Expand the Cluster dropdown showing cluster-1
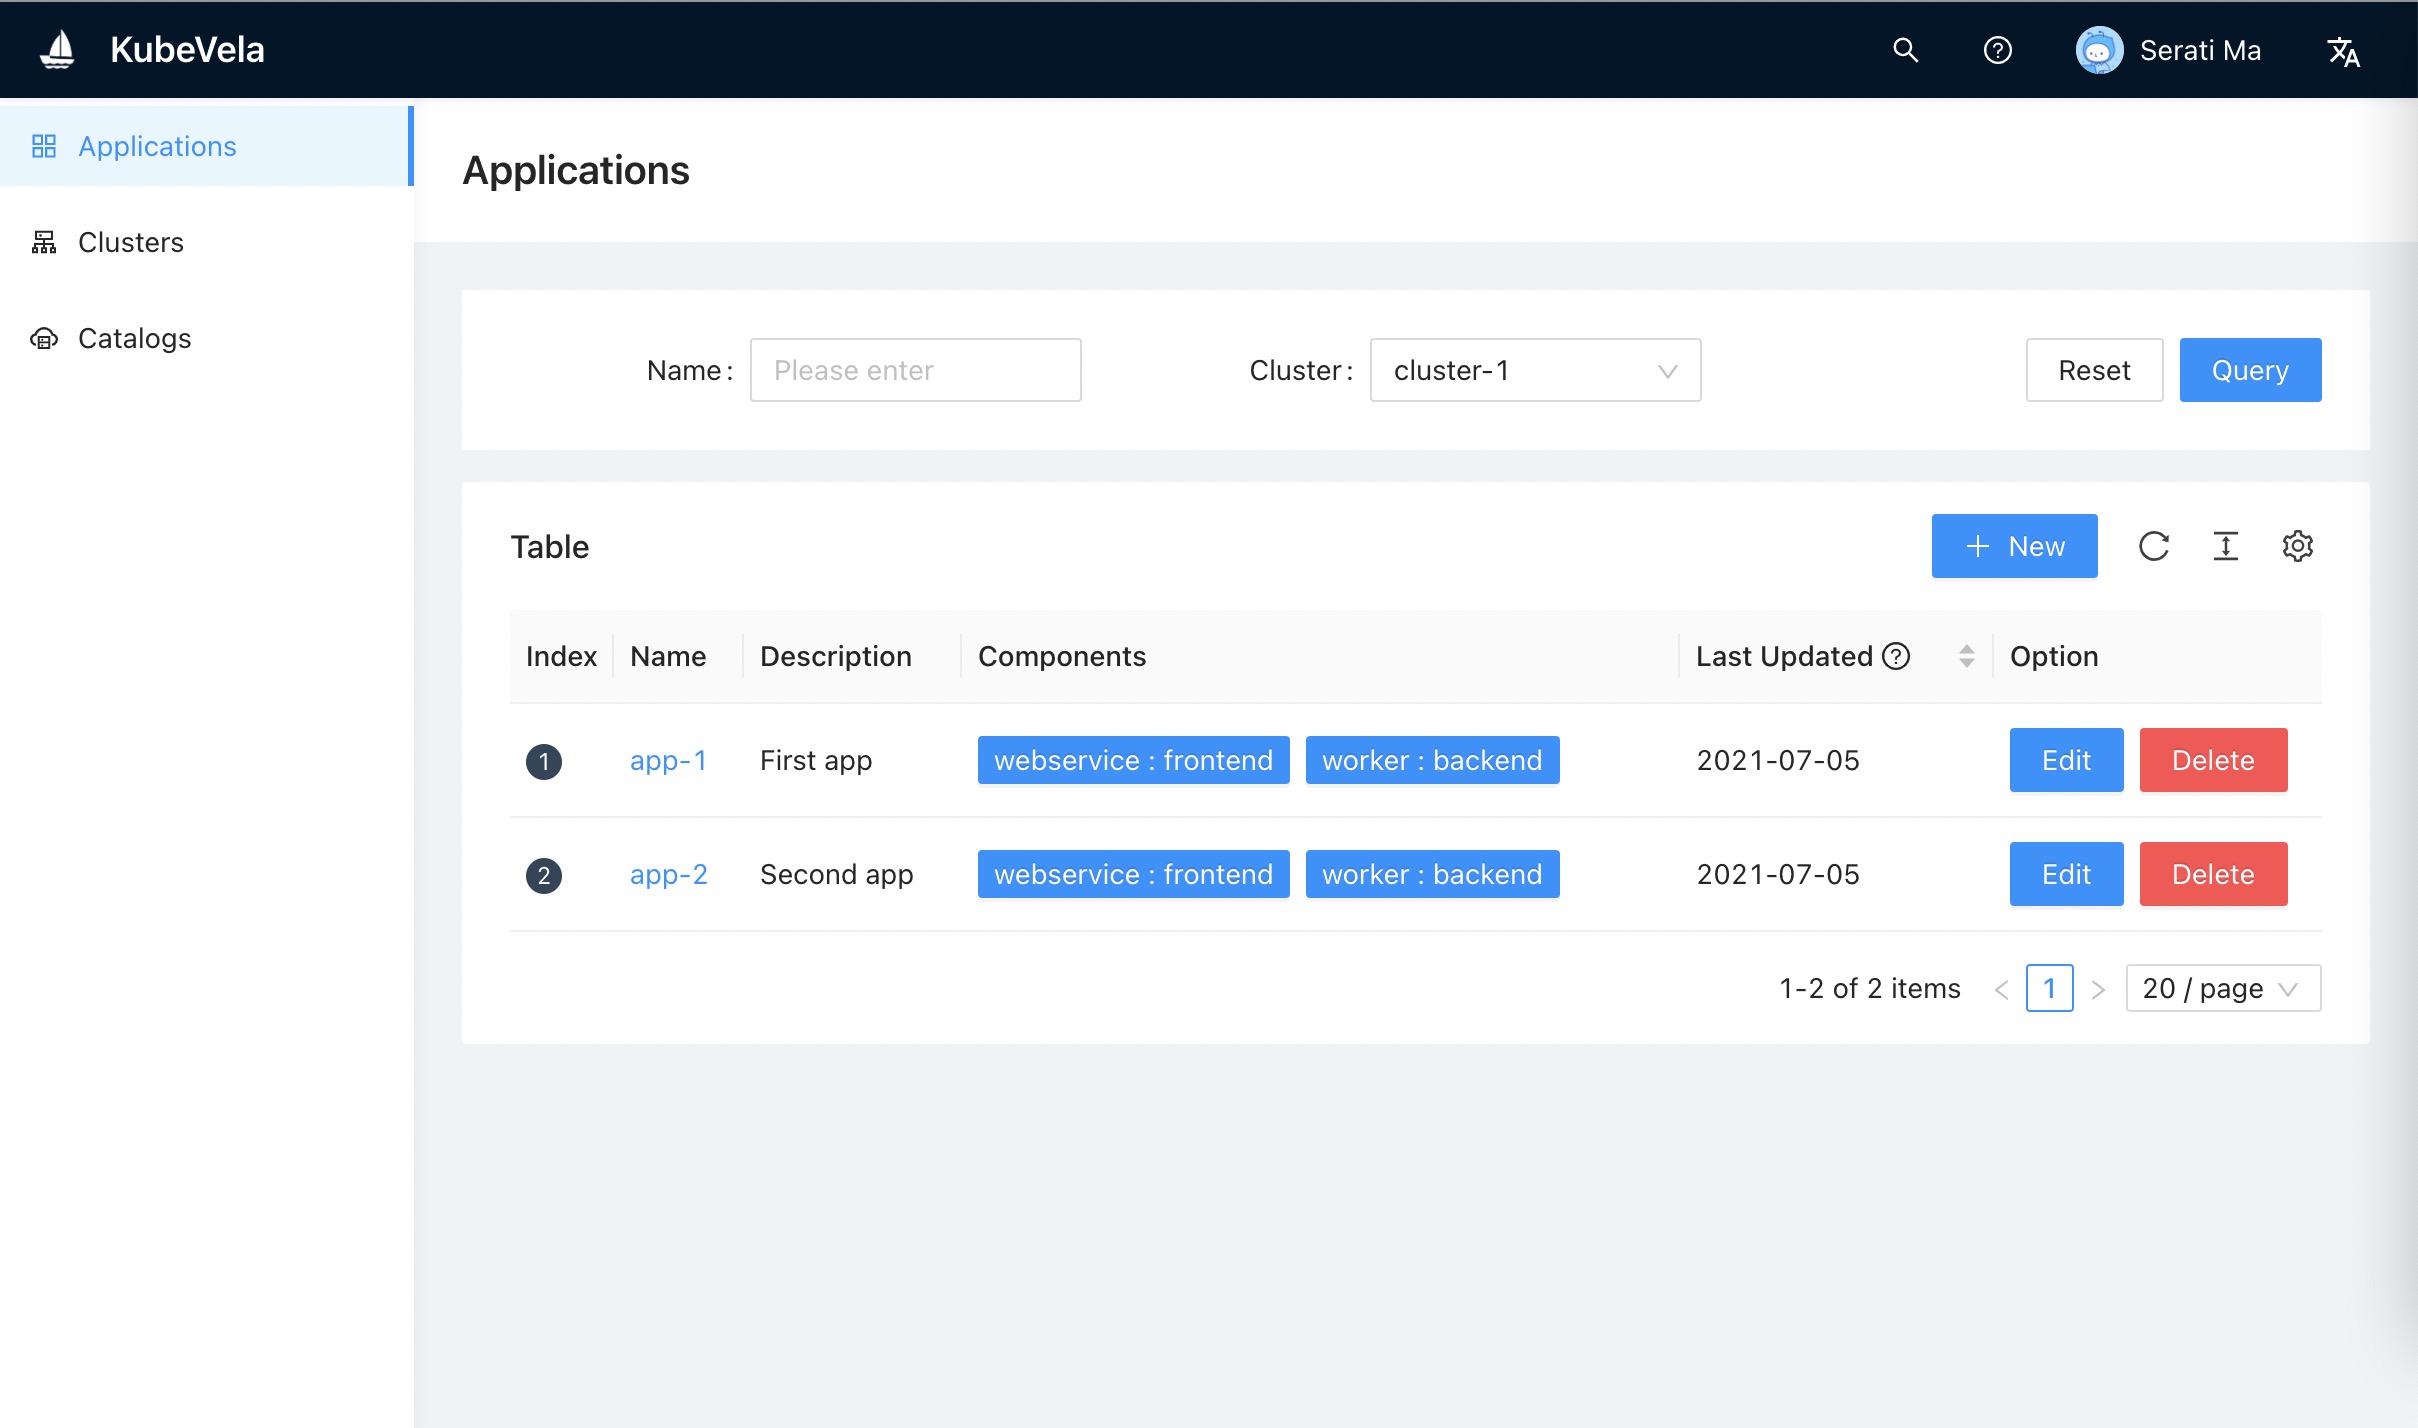 tap(1535, 370)
